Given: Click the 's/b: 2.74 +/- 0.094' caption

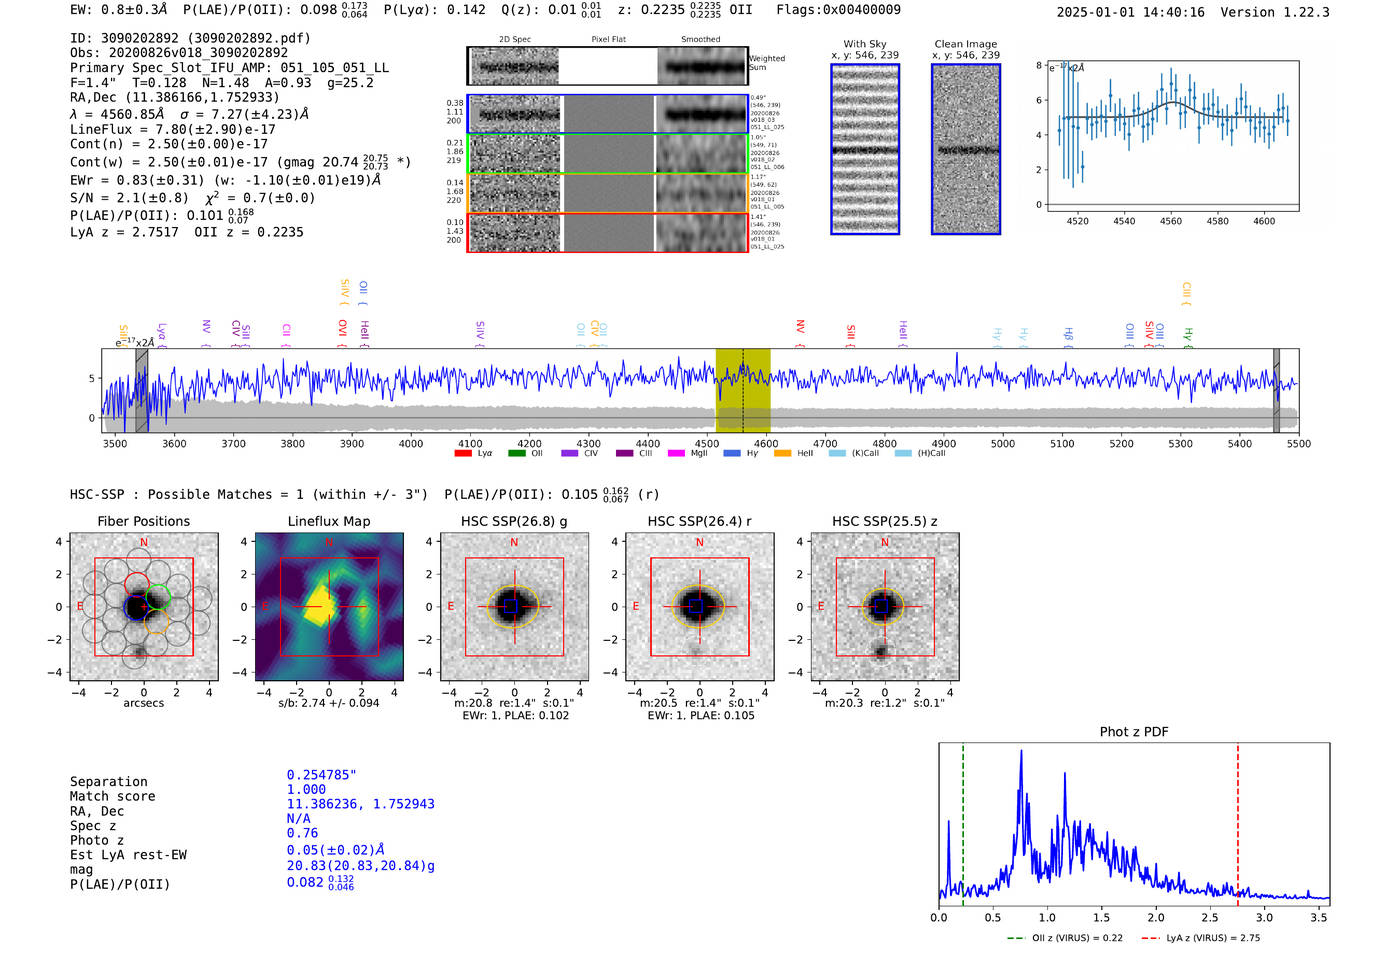Looking at the screenshot, I should [329, 703].
